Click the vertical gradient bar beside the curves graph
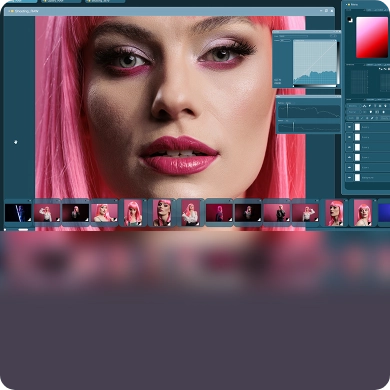The height and width of the screenshot is (390, 390). point(338,63)
